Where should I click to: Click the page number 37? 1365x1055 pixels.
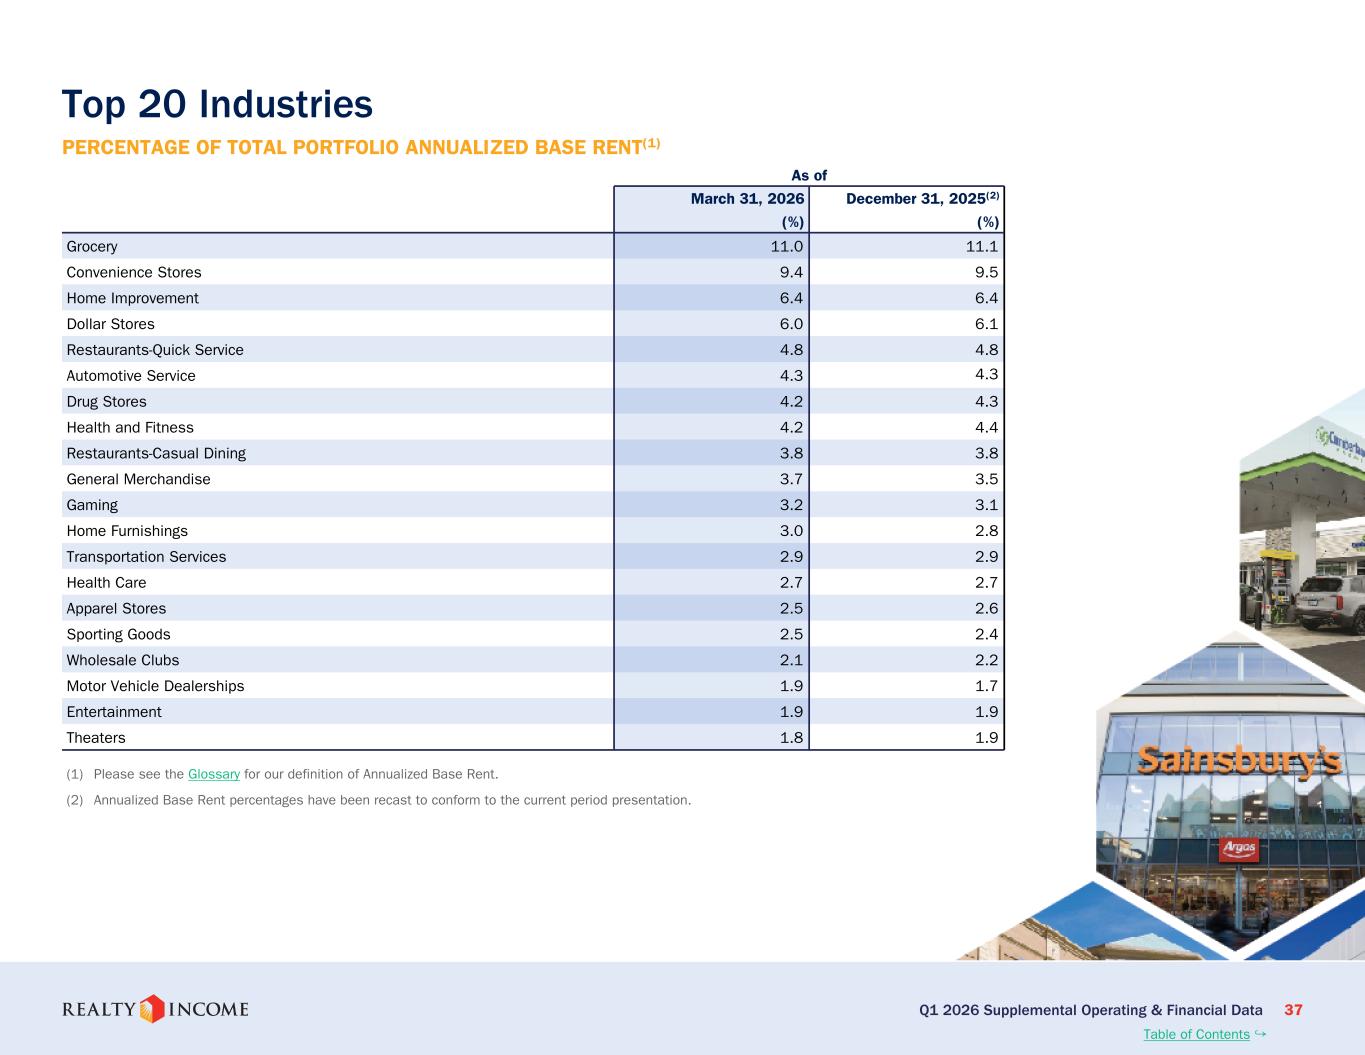tap(1293, 1010)
